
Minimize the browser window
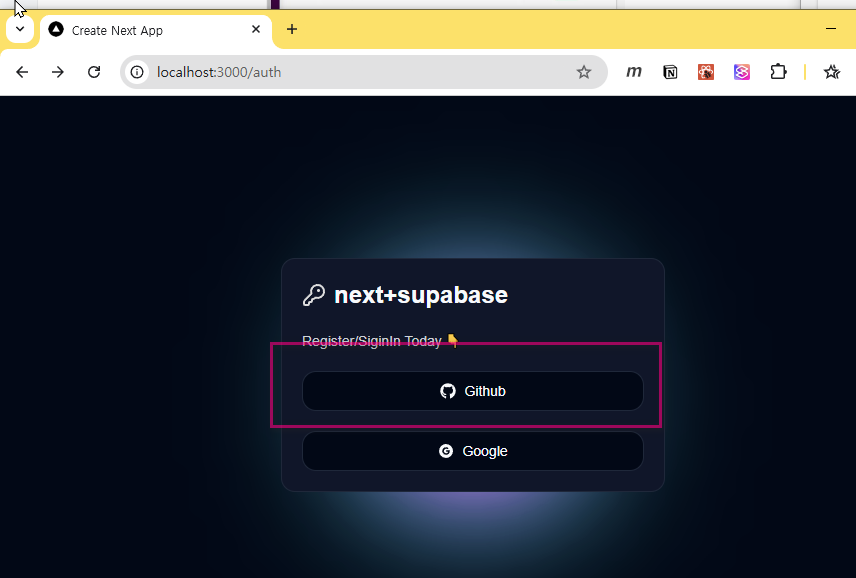(x=830, y=29)
